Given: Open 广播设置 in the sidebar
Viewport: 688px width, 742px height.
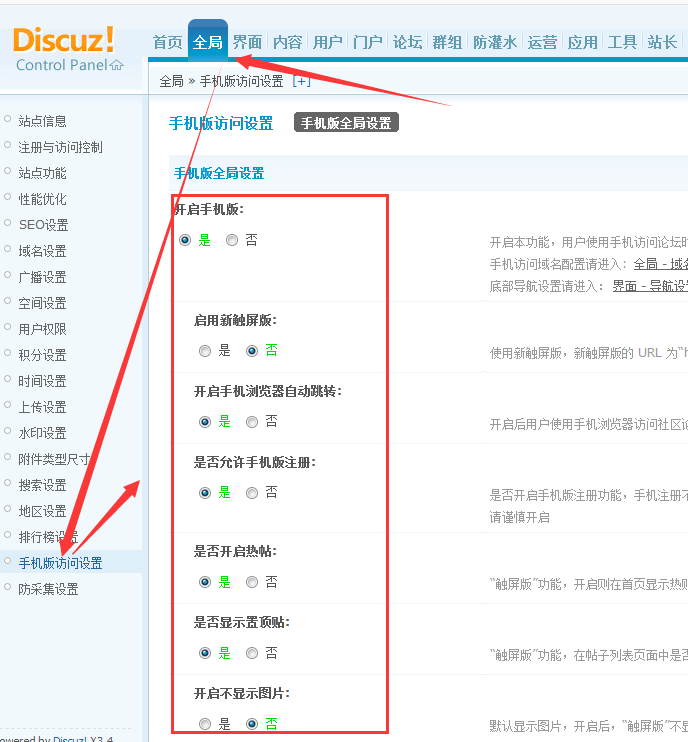Looking at the screenshot, I should tap(42, 277).
